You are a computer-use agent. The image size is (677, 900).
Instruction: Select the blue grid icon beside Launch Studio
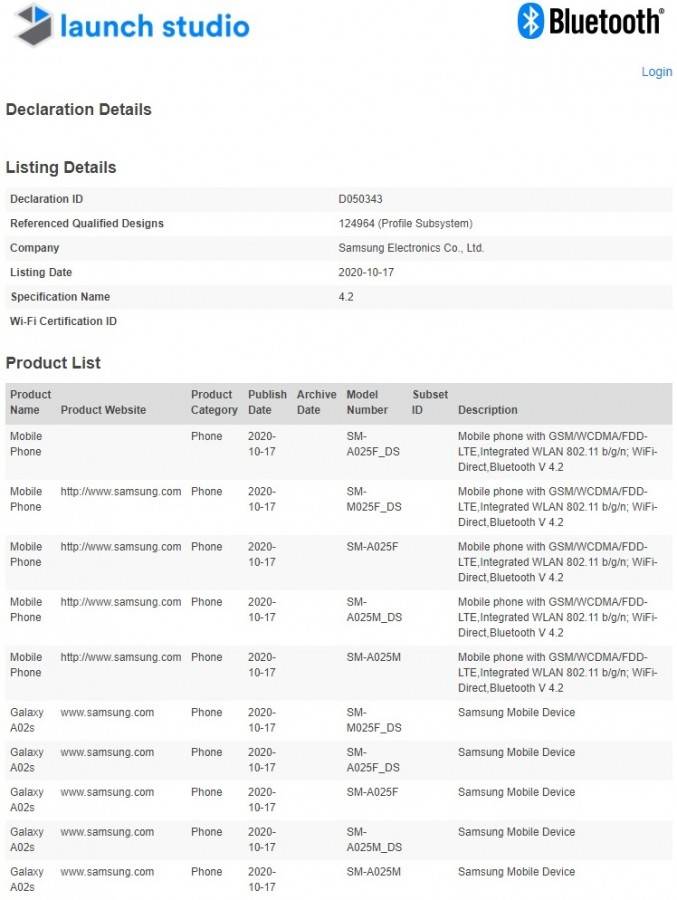(x=33, y=25)
